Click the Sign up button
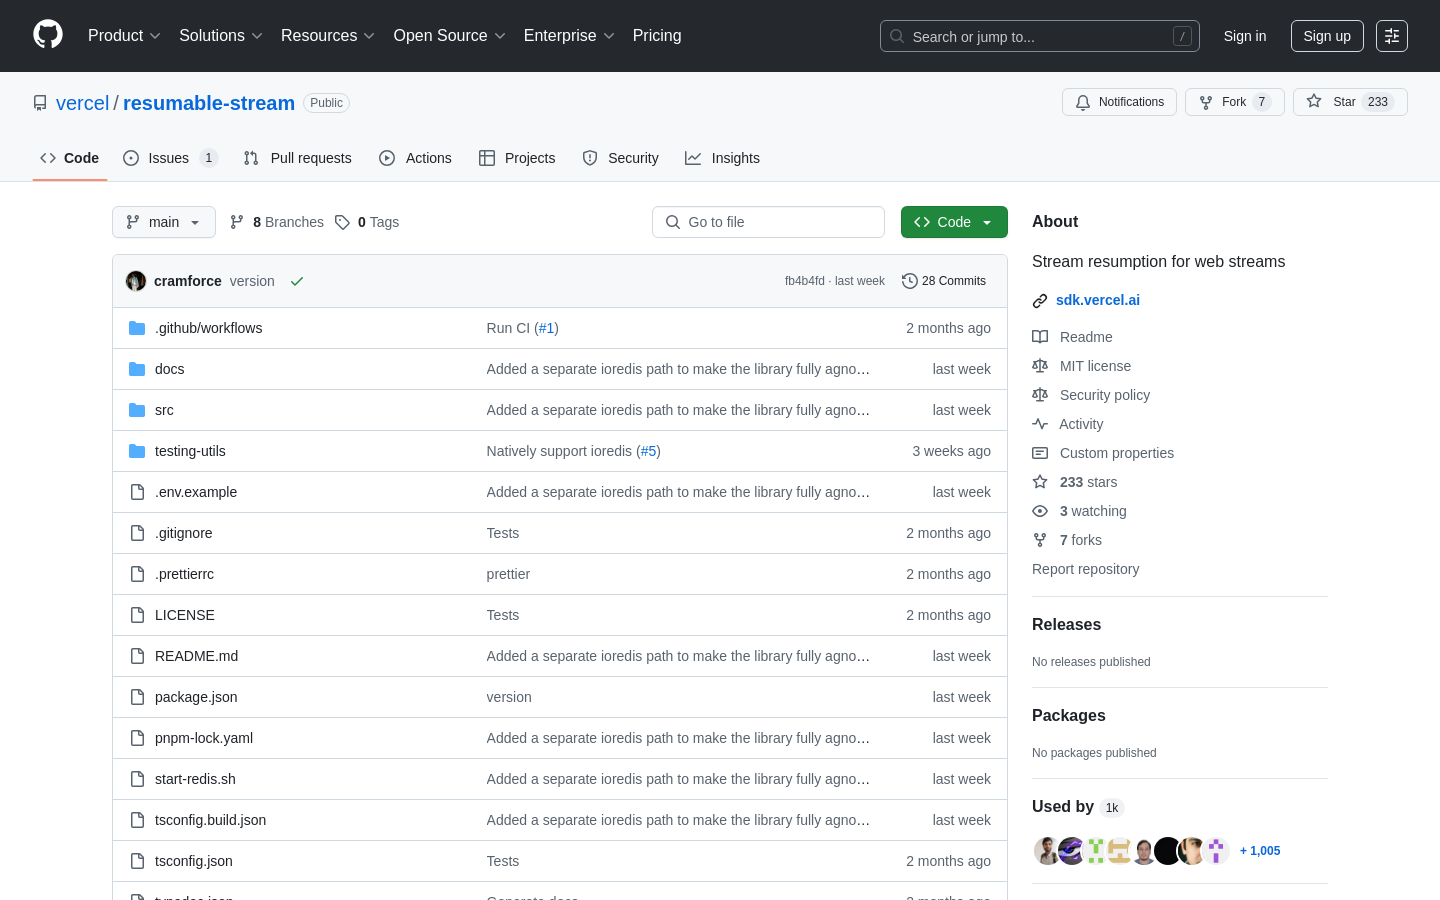 click(1327, 36)
